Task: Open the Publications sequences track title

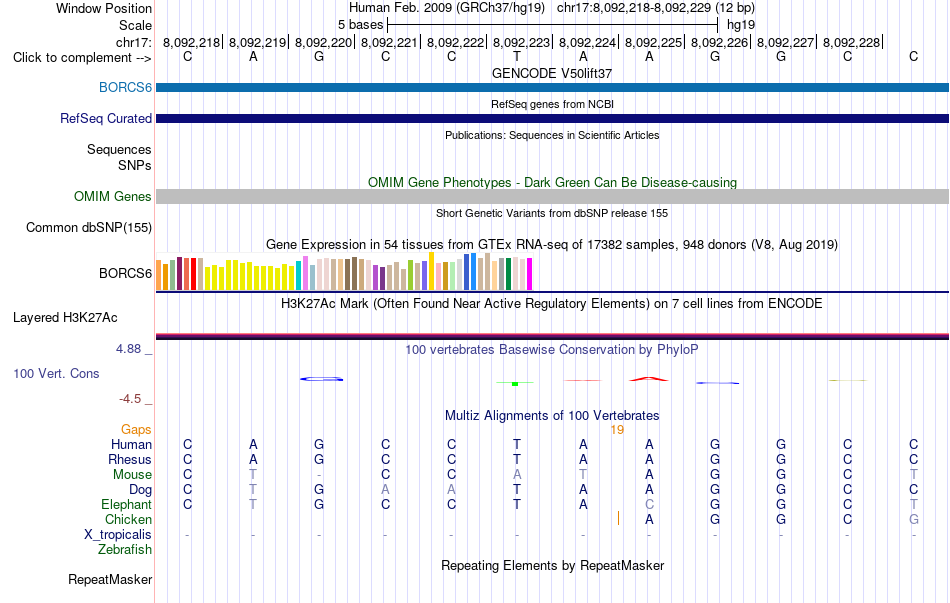Action: coord(552,135)
